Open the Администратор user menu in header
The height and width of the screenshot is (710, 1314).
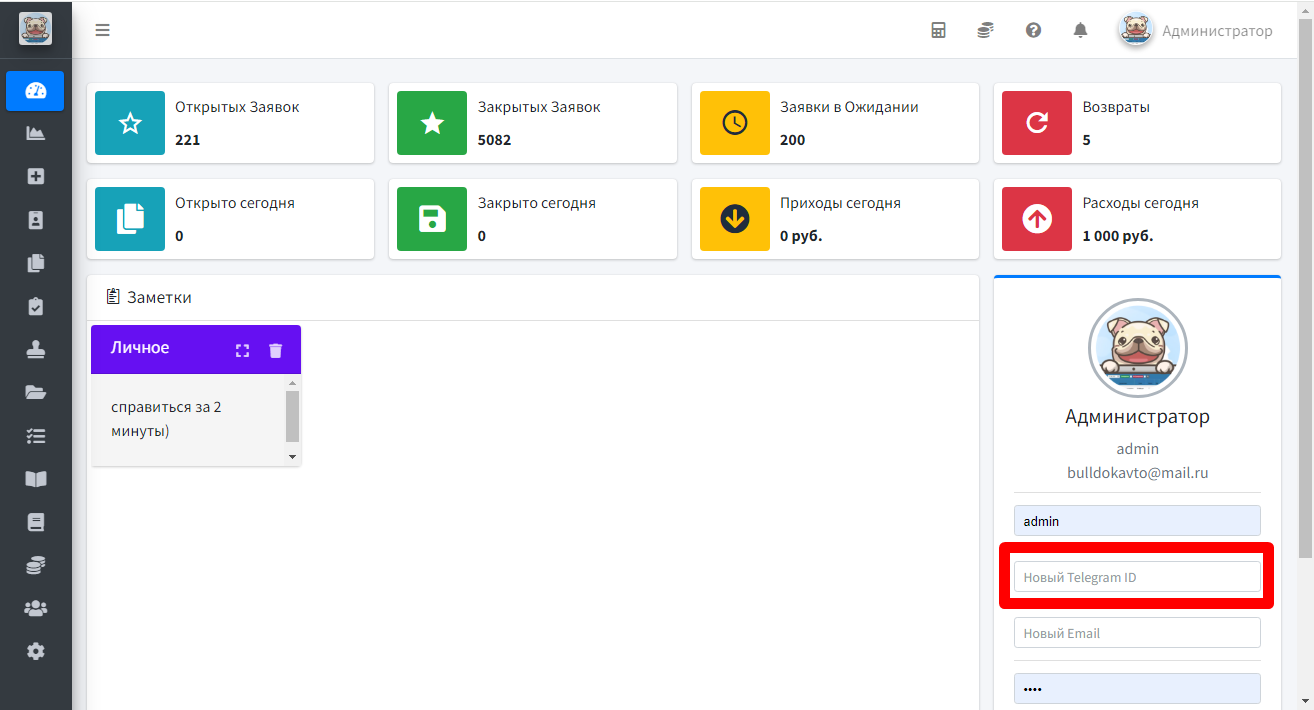pyautogui.click(x=1195, y=30)
